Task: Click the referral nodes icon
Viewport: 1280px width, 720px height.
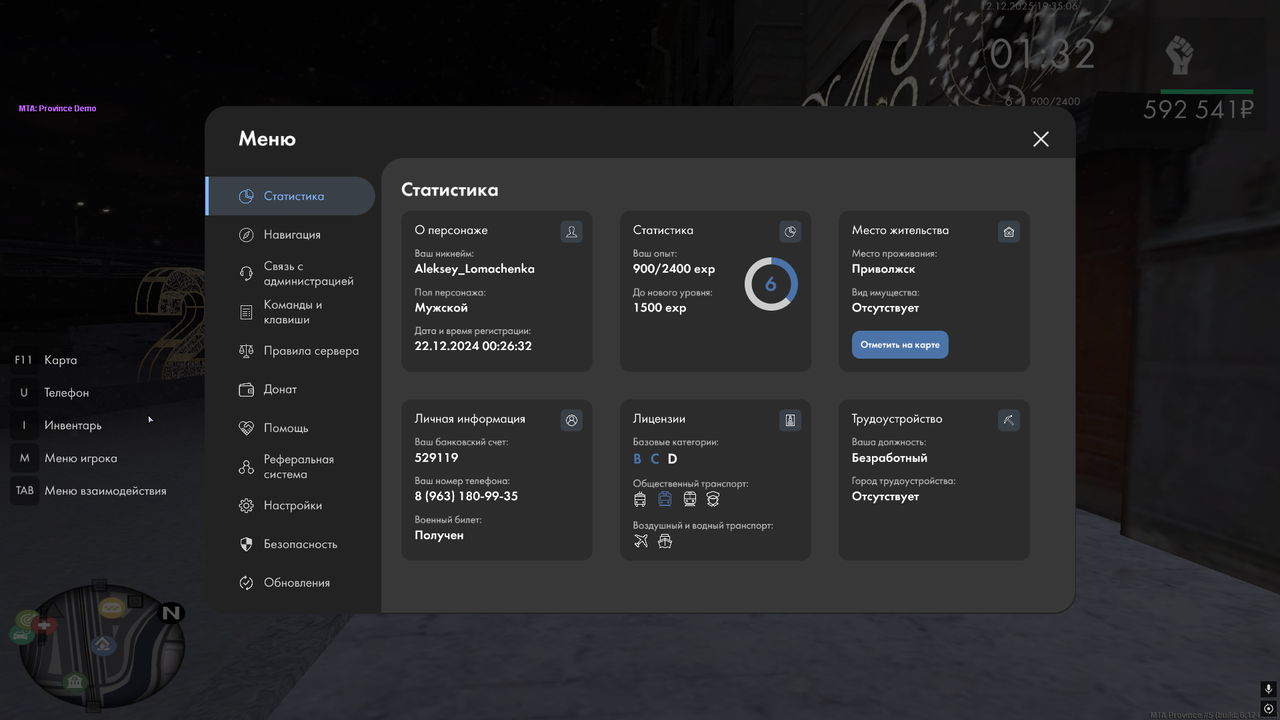Action: [246, 467]
